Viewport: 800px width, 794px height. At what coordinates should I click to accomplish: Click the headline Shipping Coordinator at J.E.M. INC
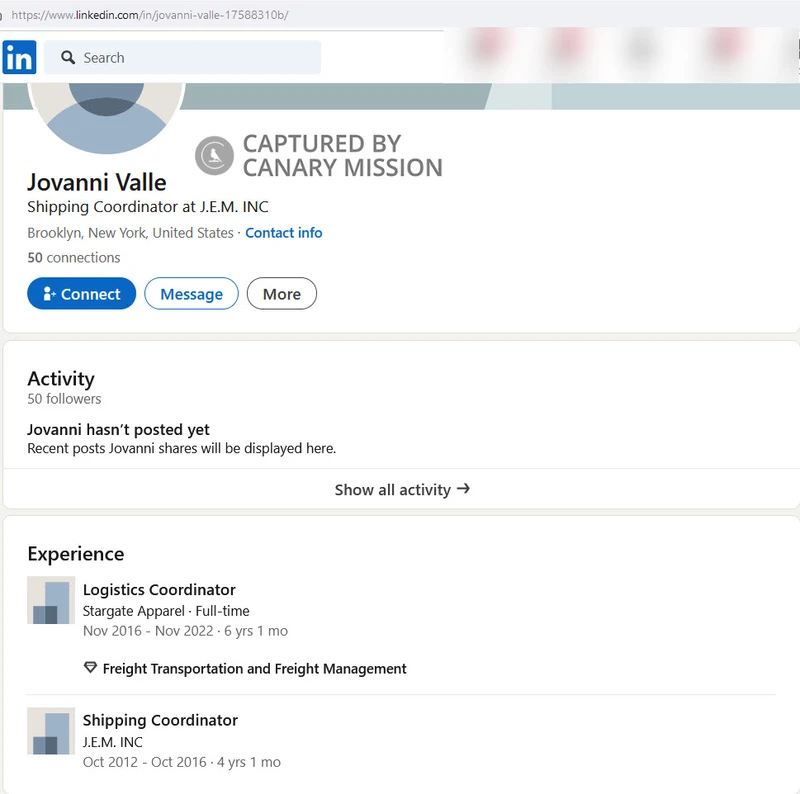click(148, 207)
